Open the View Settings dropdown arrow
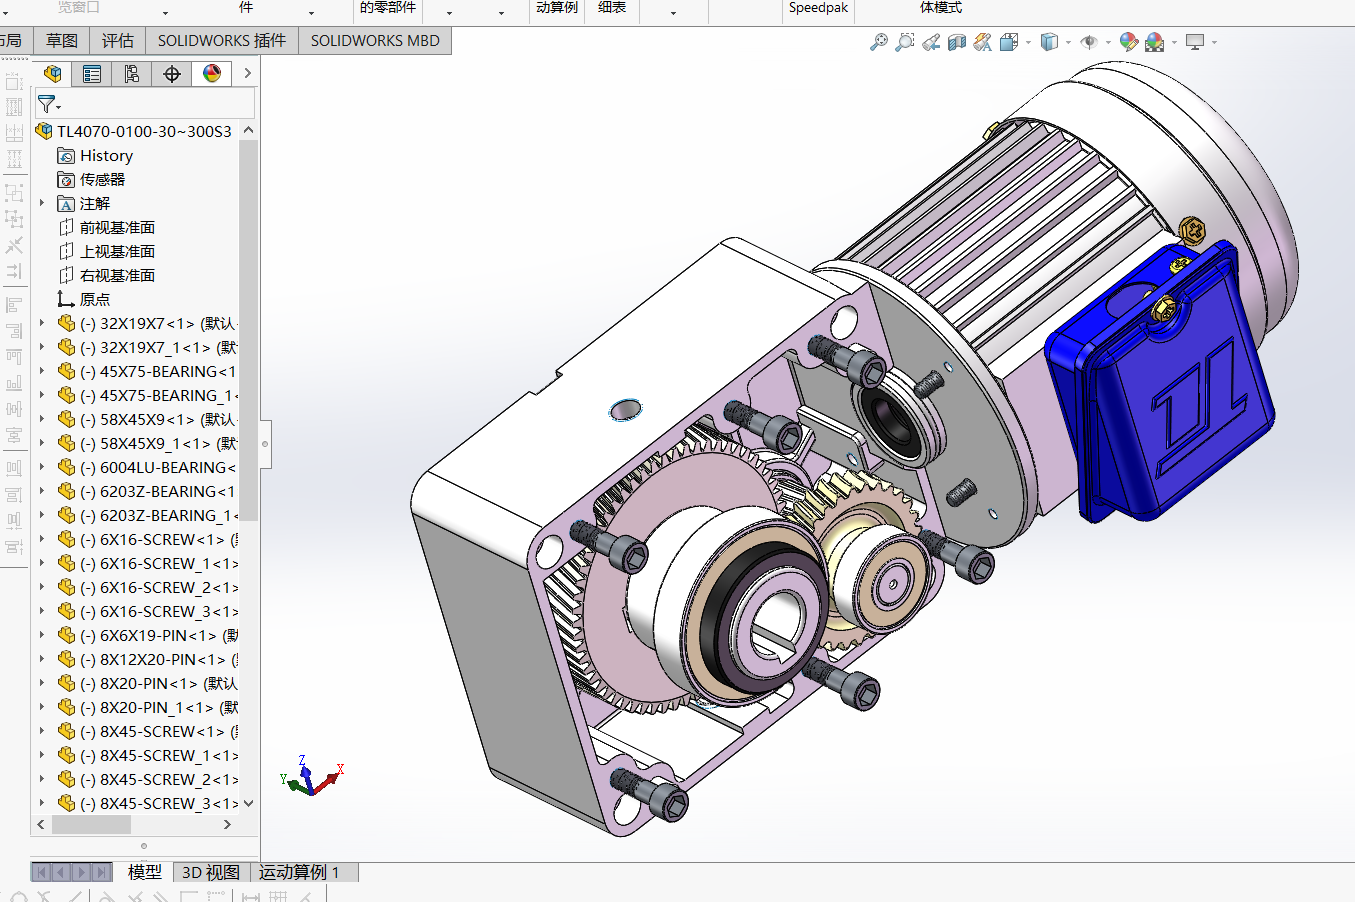 1214,43
